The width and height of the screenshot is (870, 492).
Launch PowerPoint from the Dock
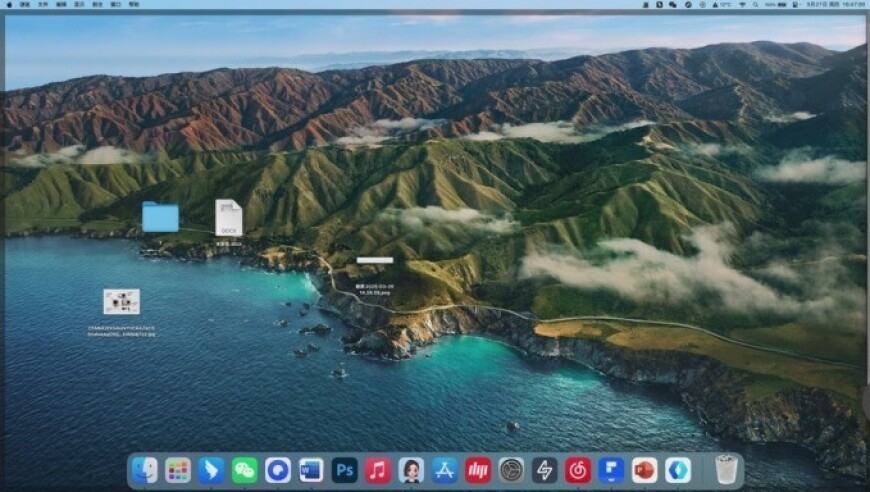tap(644, 470)
